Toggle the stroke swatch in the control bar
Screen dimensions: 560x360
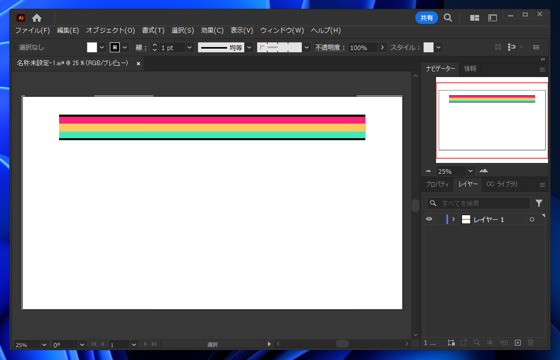click(x=115, y=47)
